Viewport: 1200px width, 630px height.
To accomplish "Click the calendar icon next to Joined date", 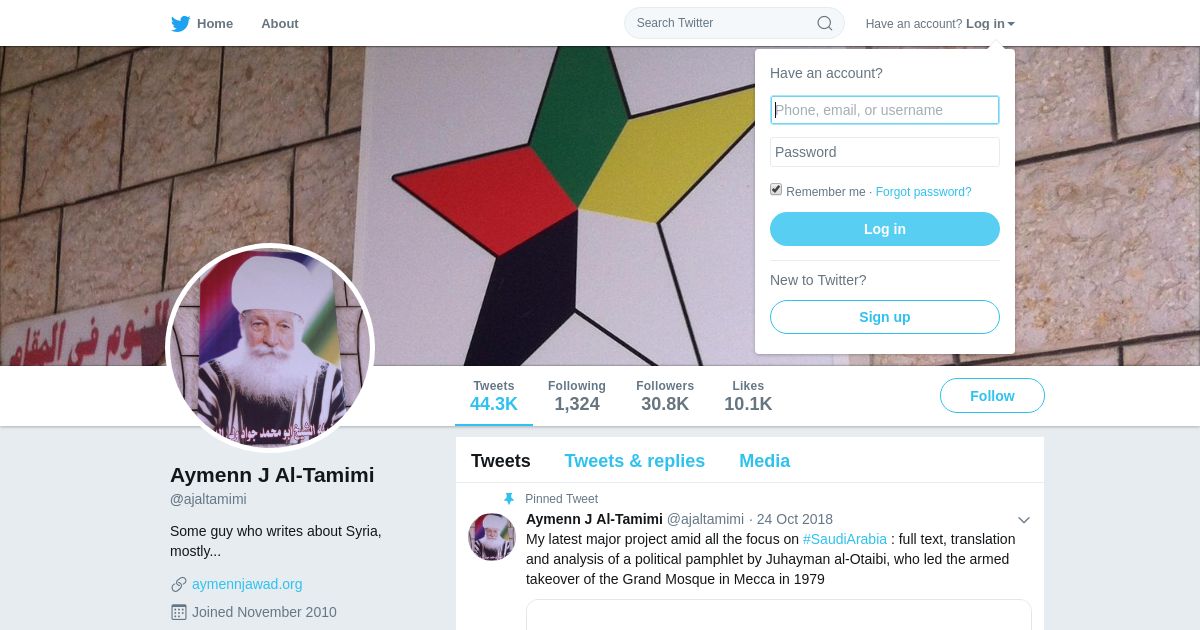I will pos(179,612).
